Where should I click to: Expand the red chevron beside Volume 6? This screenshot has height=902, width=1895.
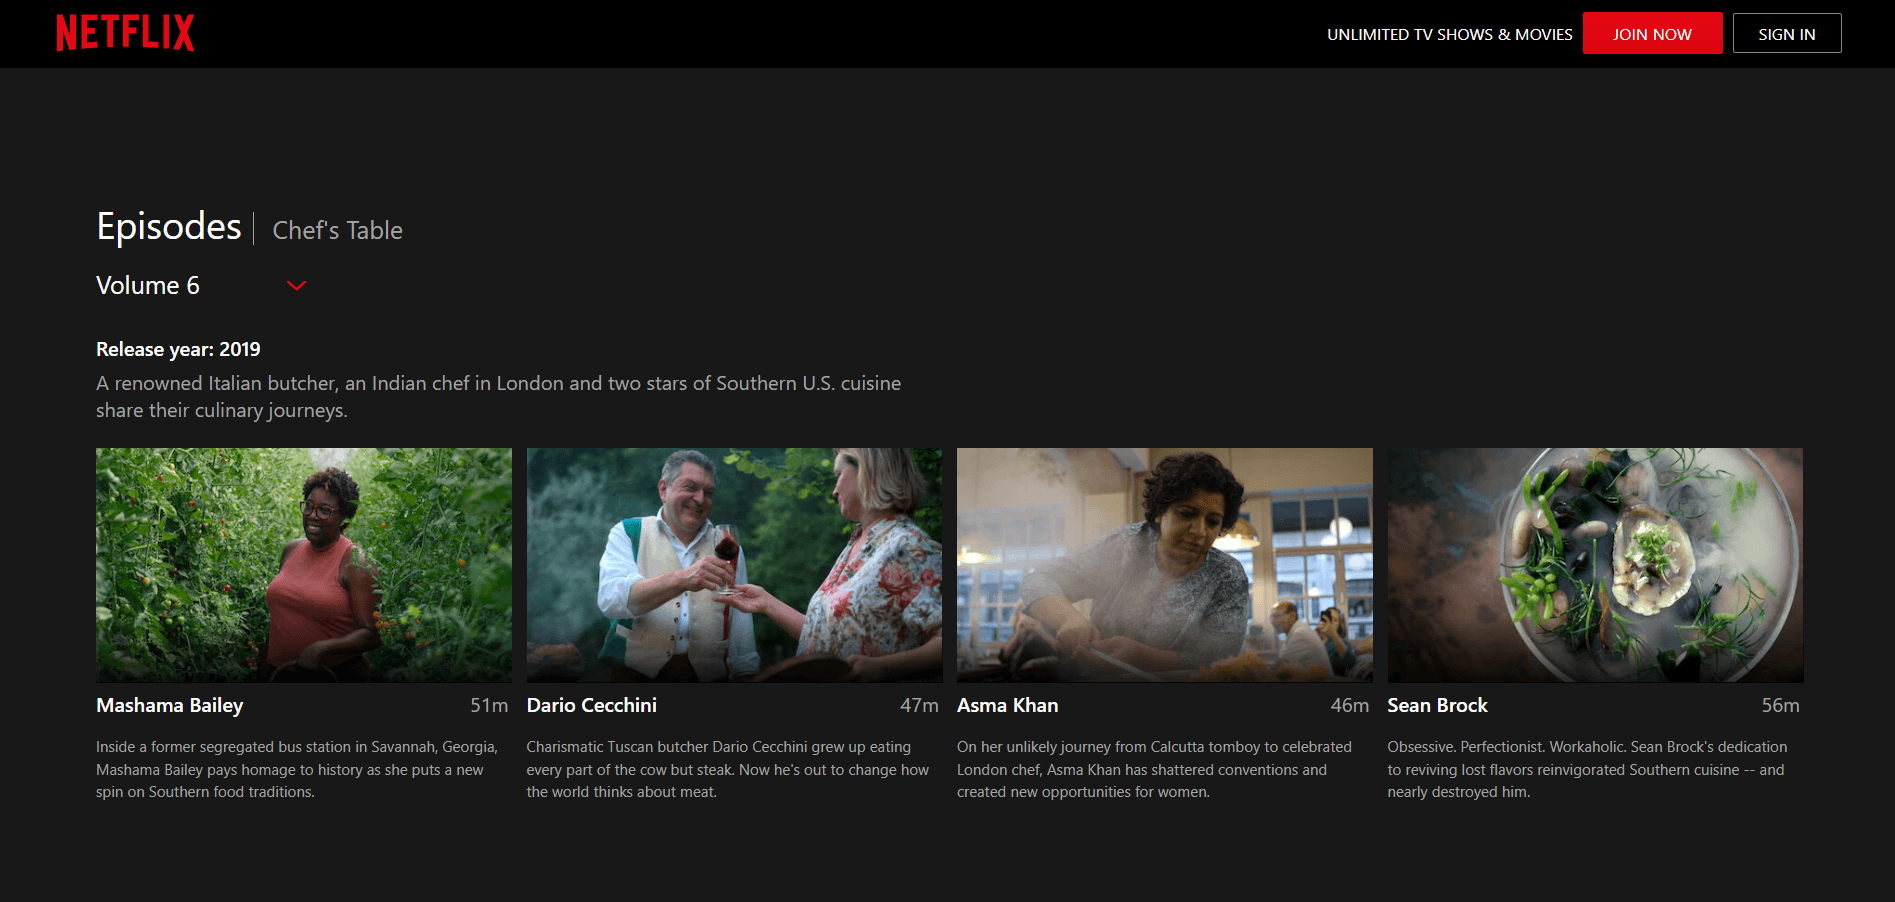296,286
